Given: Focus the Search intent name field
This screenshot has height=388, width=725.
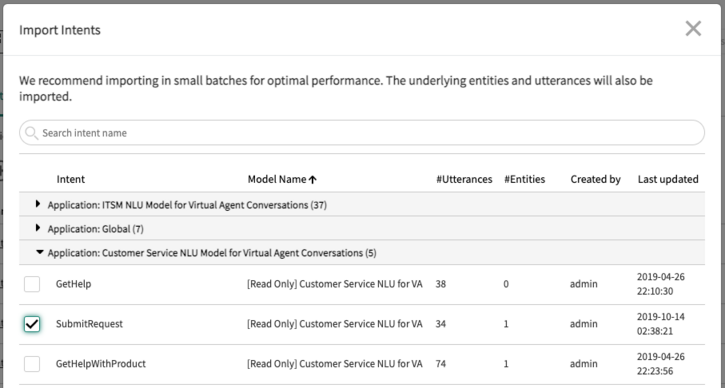Looking at the screenshot, I should 362,133.
